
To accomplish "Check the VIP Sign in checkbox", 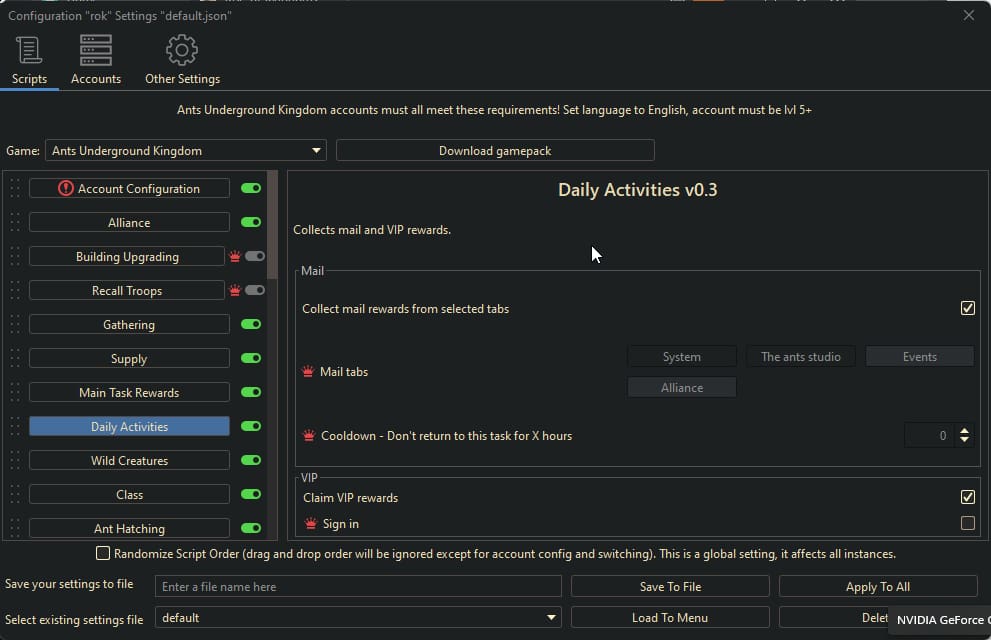I will click(x=967, y=523).
